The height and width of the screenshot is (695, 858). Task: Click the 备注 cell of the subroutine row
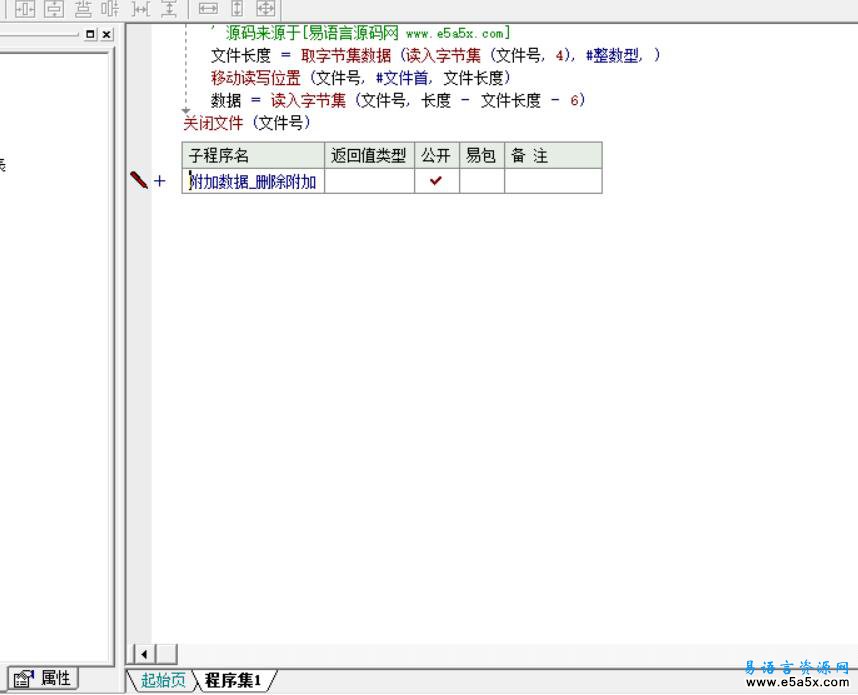(x=553, y=181)
